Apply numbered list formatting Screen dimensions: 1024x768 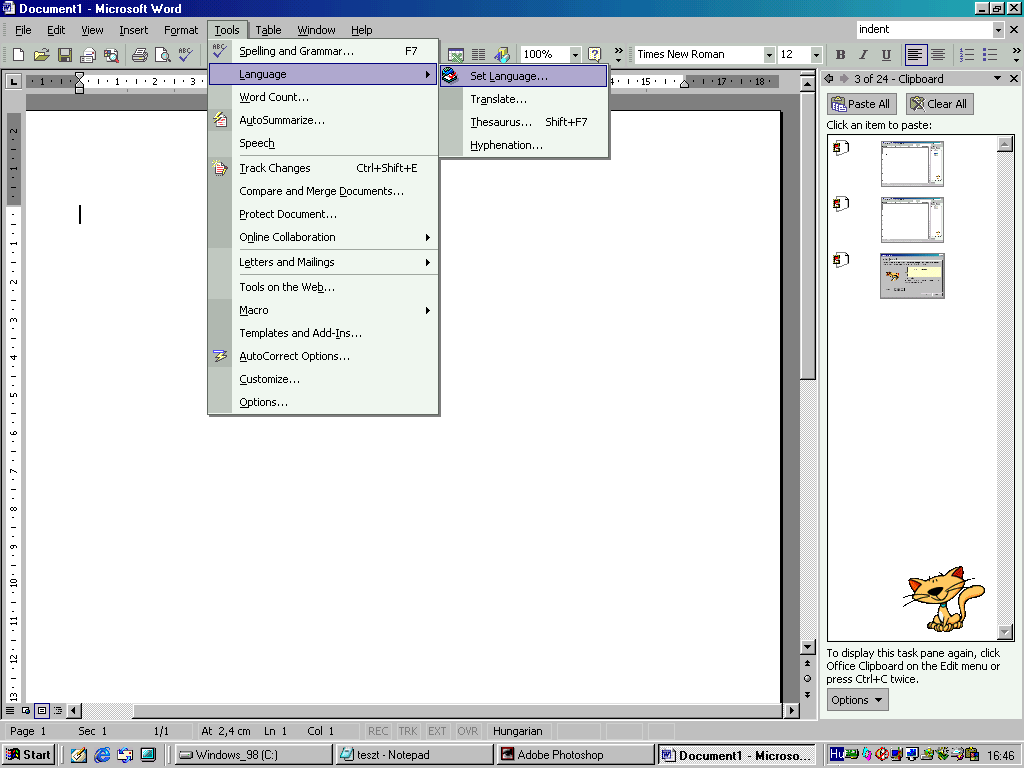967,55
